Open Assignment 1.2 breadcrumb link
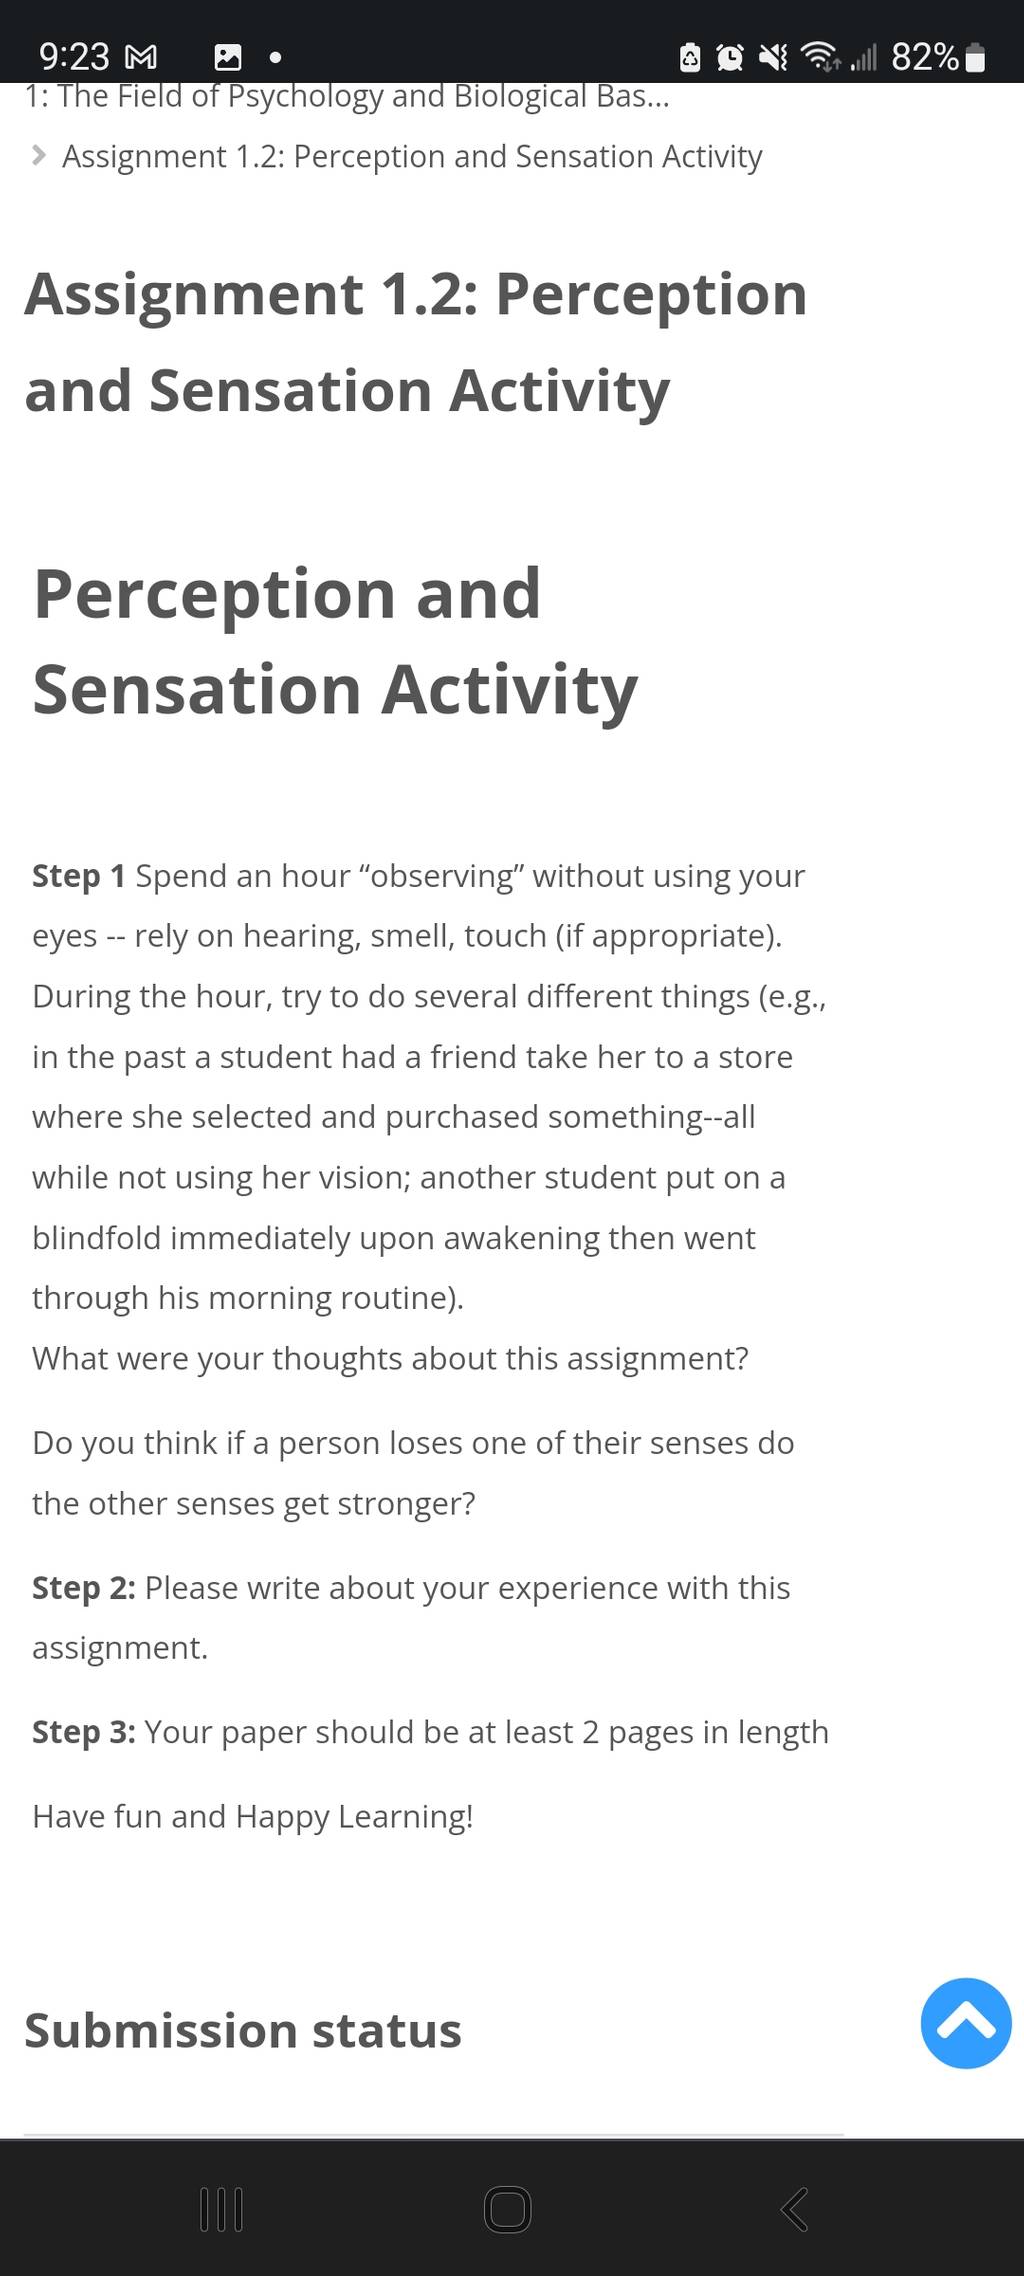 point(412,157)
